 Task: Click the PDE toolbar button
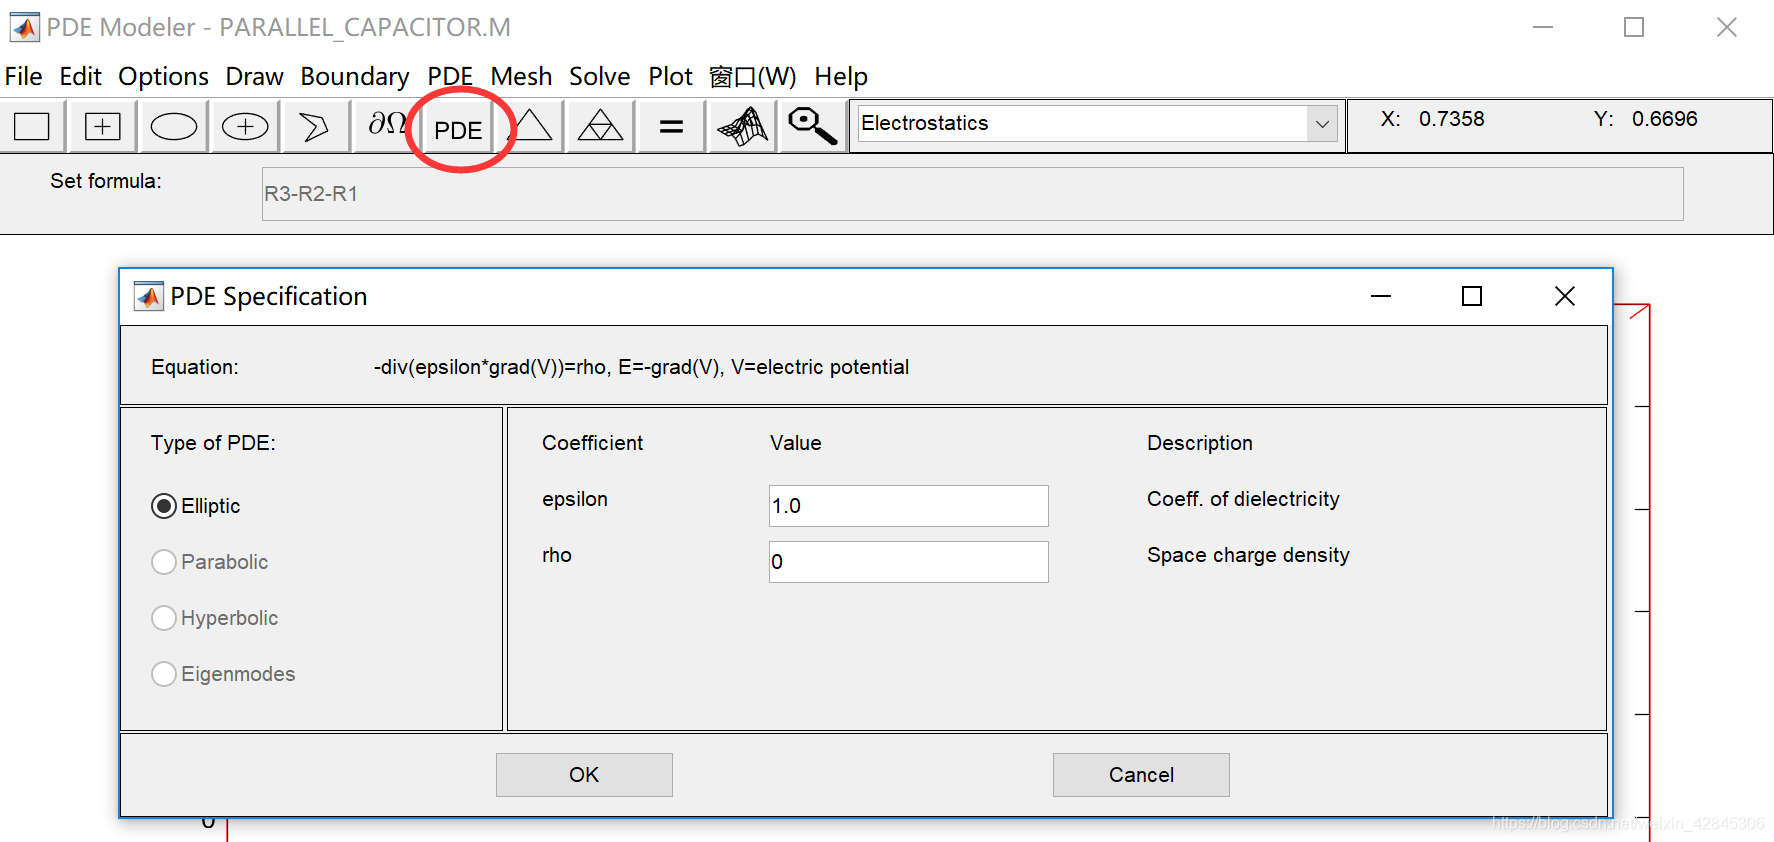(x=458, y=129)
